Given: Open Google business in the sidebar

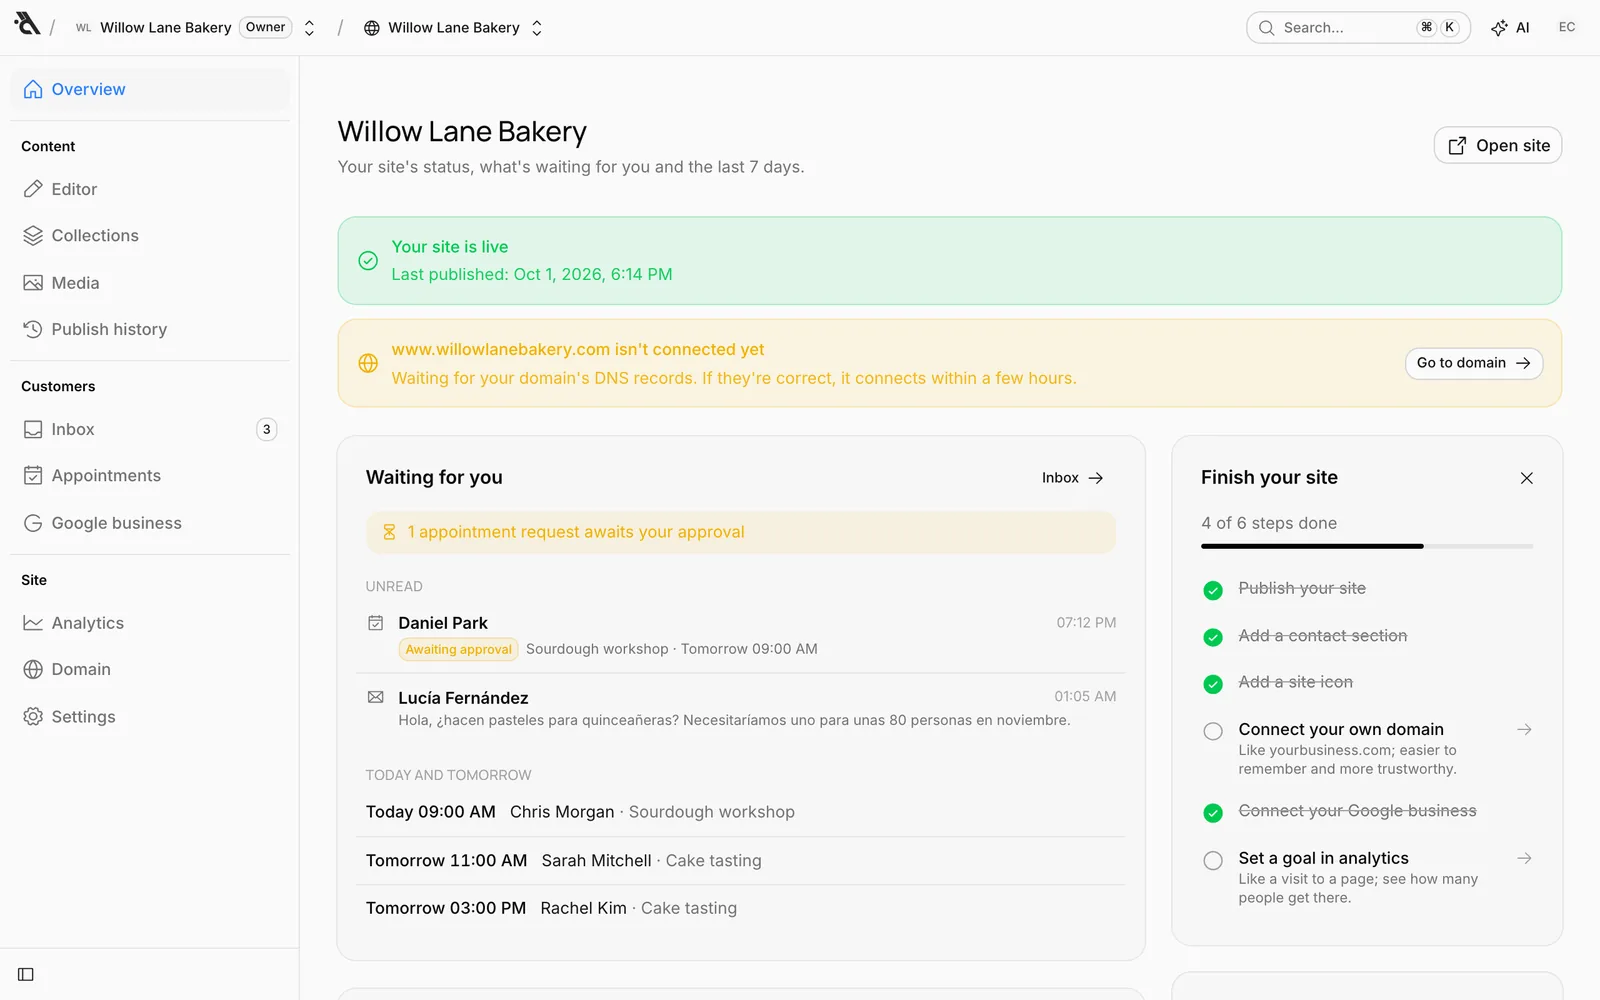Looking at the screenshot, I should pos(150,523).
